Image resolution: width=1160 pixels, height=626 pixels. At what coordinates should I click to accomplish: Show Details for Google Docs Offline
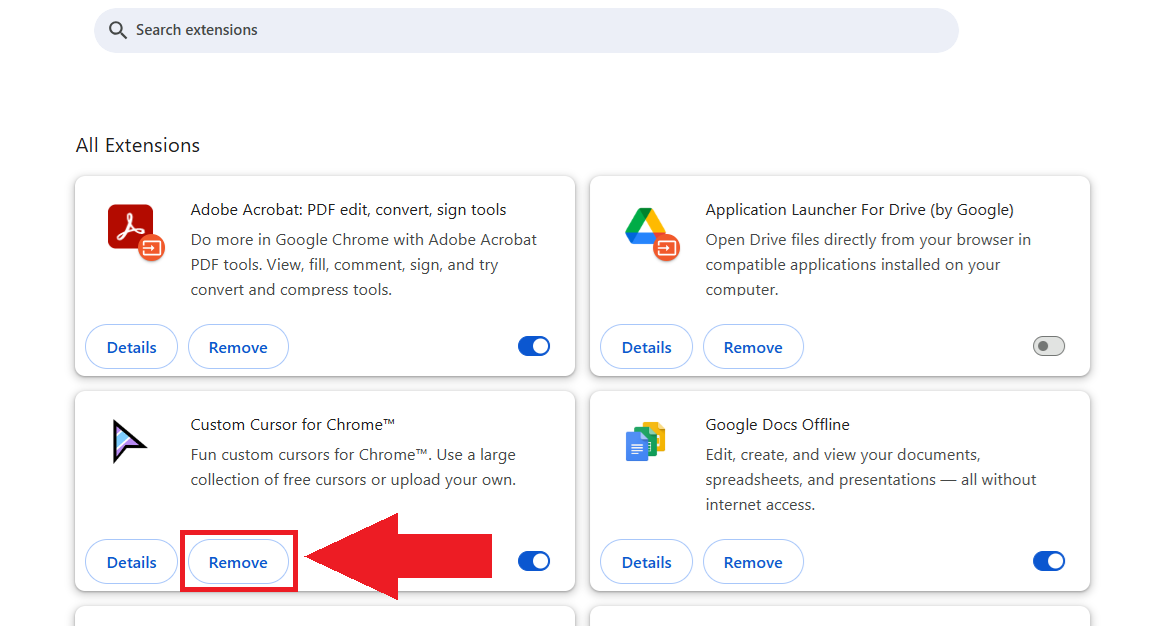point(646,562)
